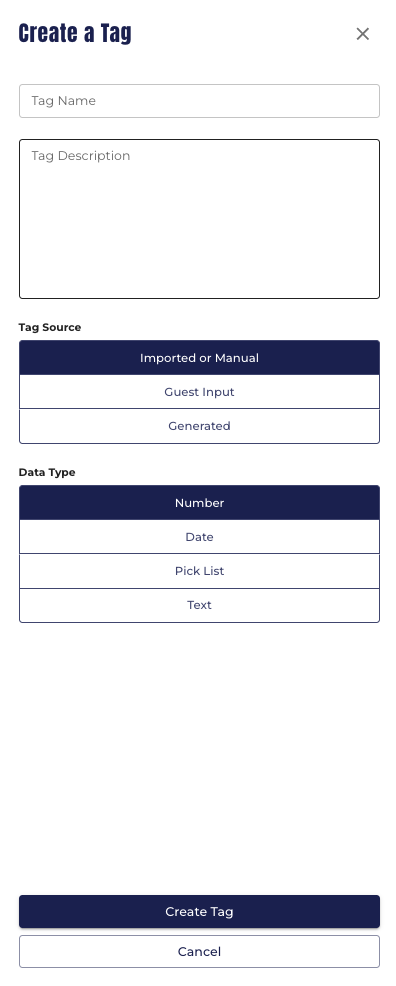
Task: Click the Tag Description placeholder text
Action: (80, 156)
